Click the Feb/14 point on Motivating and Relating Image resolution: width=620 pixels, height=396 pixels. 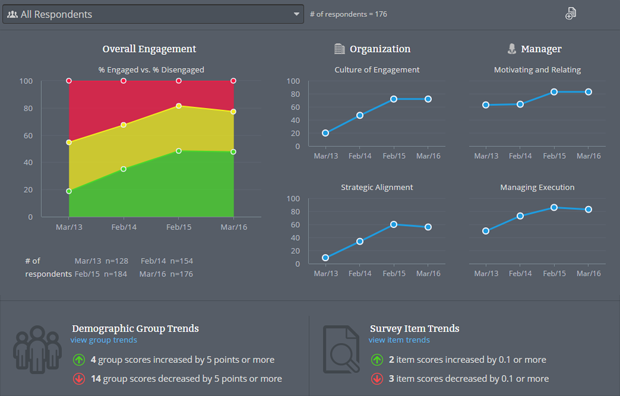tap(520, 104)
